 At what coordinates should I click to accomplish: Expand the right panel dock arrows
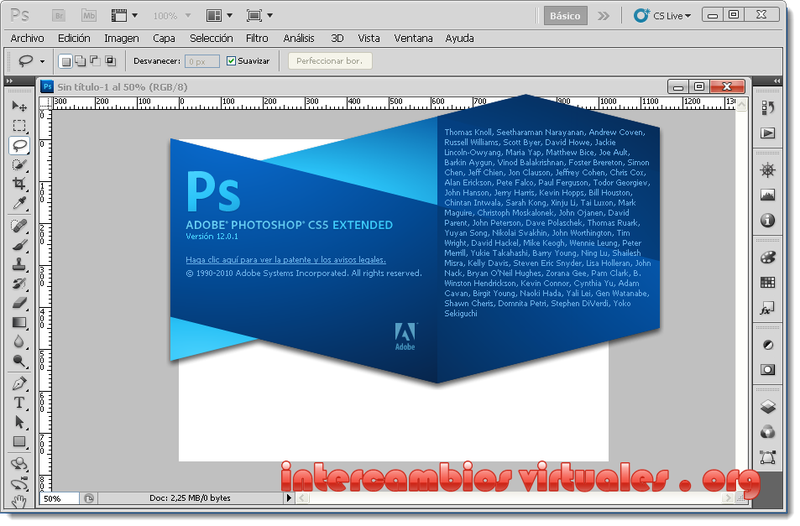point(777,81)
